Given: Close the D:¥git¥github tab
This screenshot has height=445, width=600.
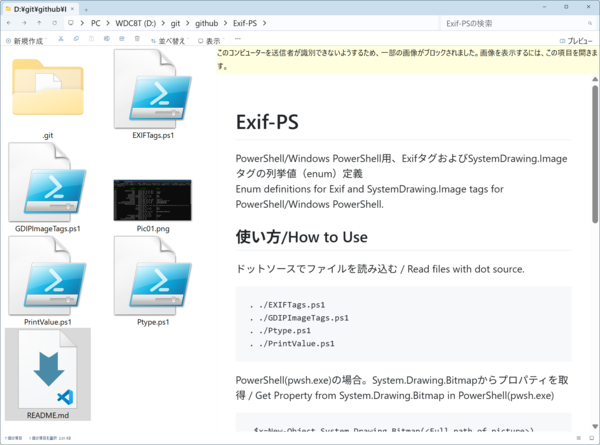Looking at the screenshot, I should (x=72, y=9).
